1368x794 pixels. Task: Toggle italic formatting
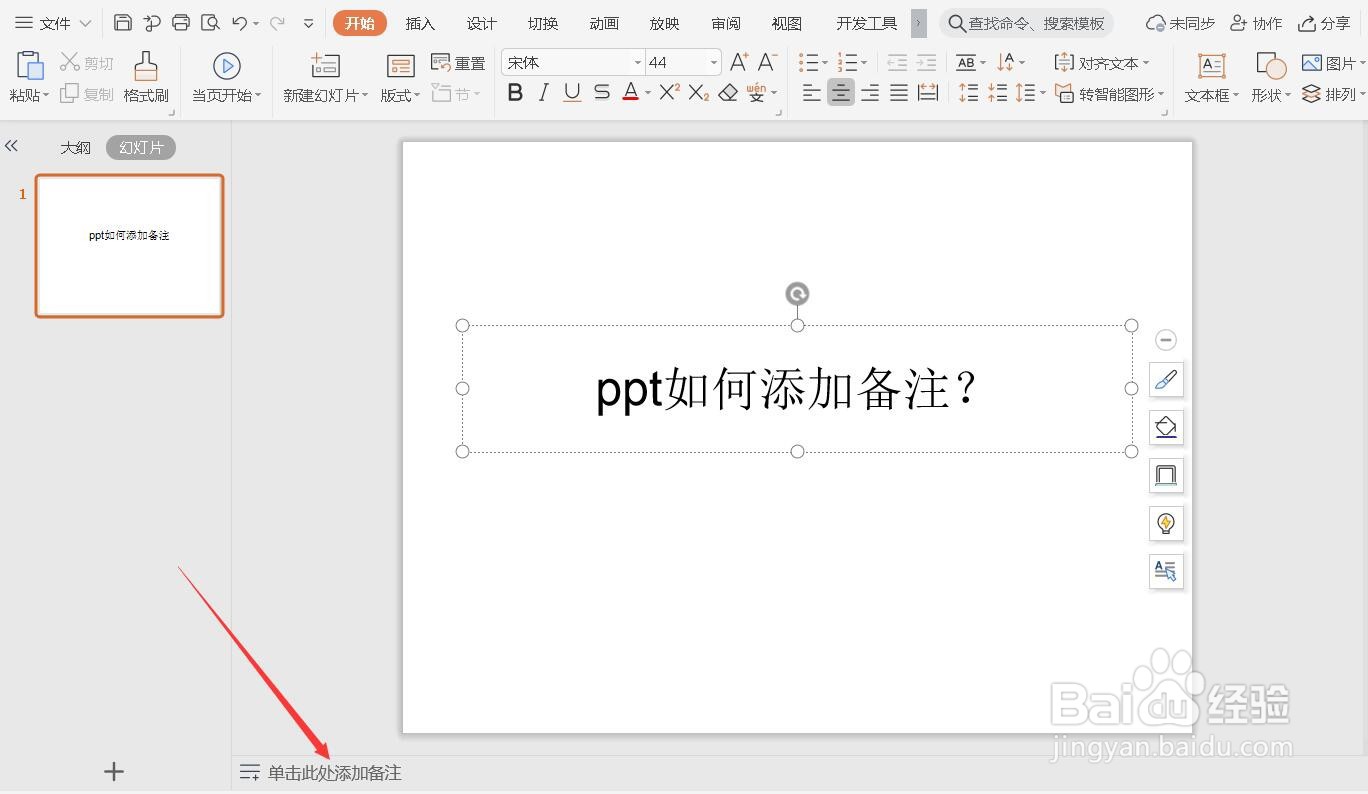coord(543,93)
